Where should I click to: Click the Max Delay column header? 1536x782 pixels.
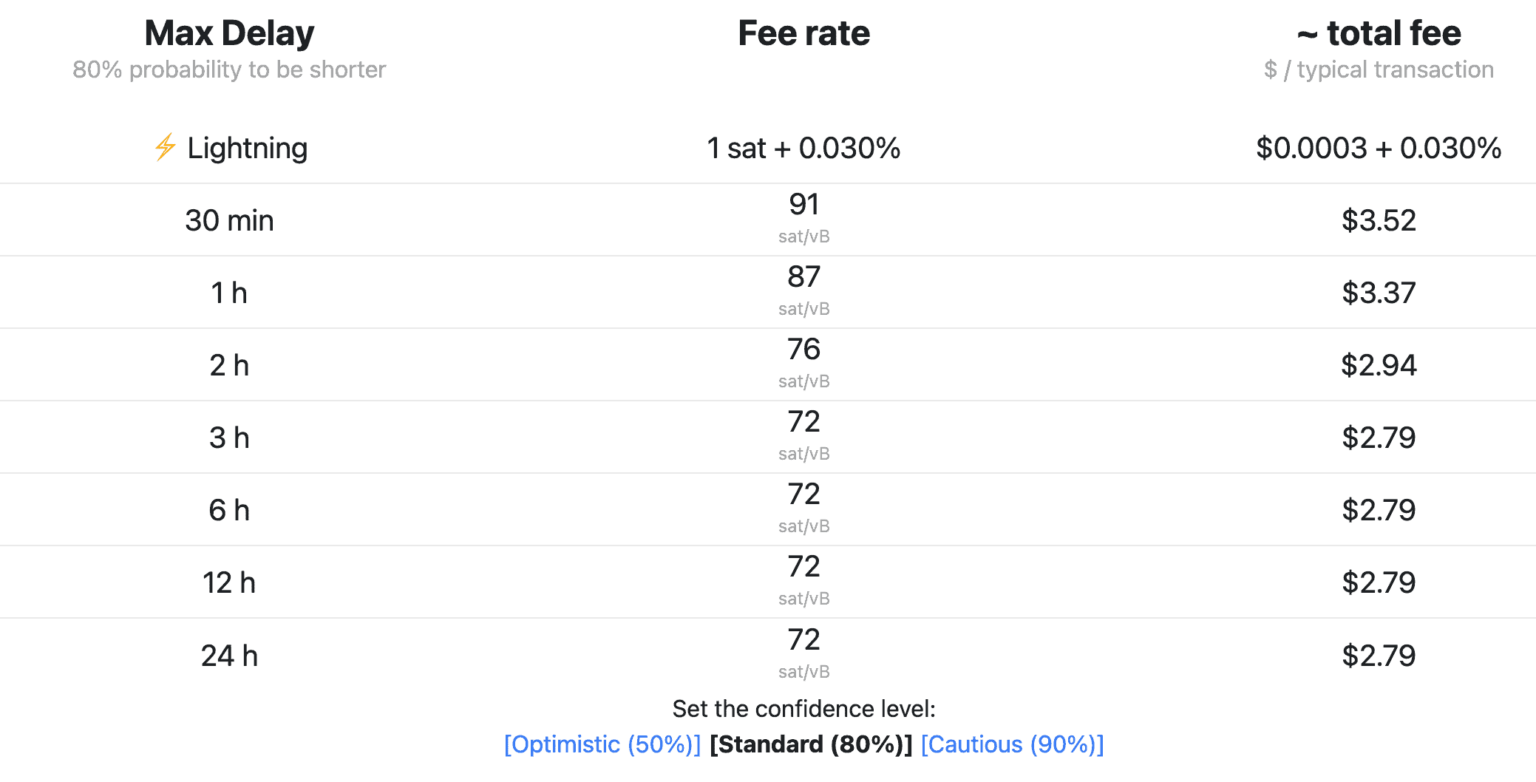[229, 34]
